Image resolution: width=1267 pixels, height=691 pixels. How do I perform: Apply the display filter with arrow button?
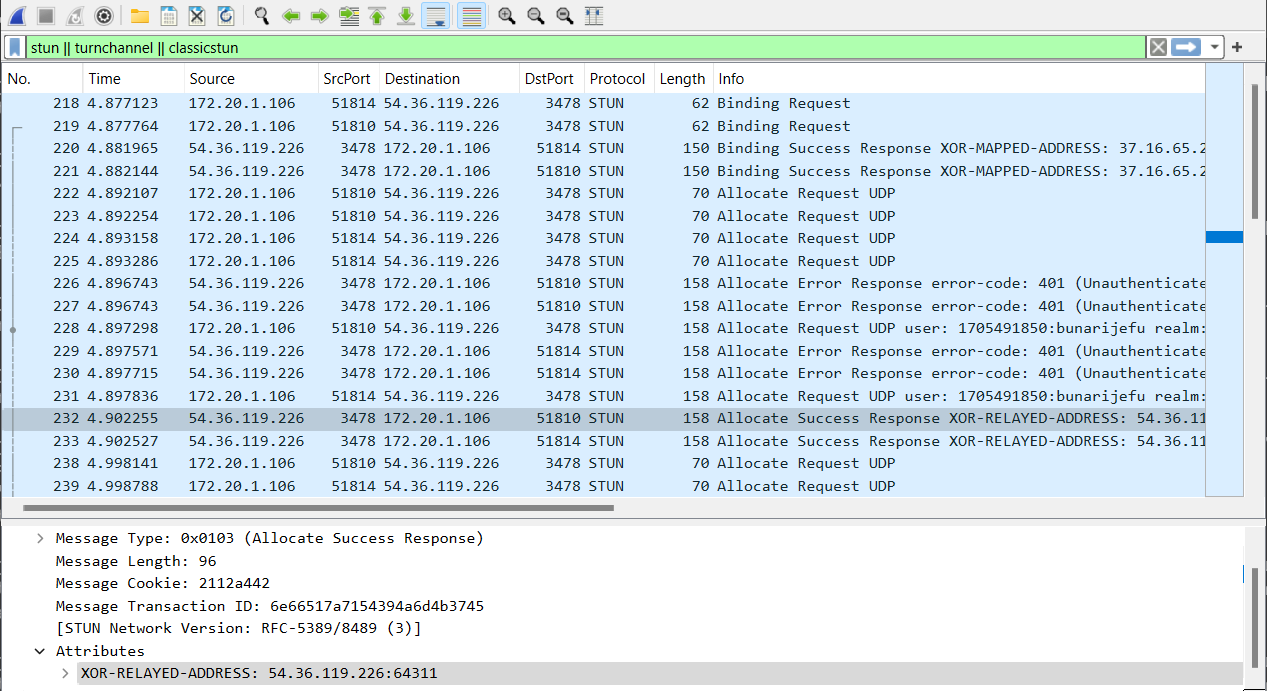(x=1186, y=47)
